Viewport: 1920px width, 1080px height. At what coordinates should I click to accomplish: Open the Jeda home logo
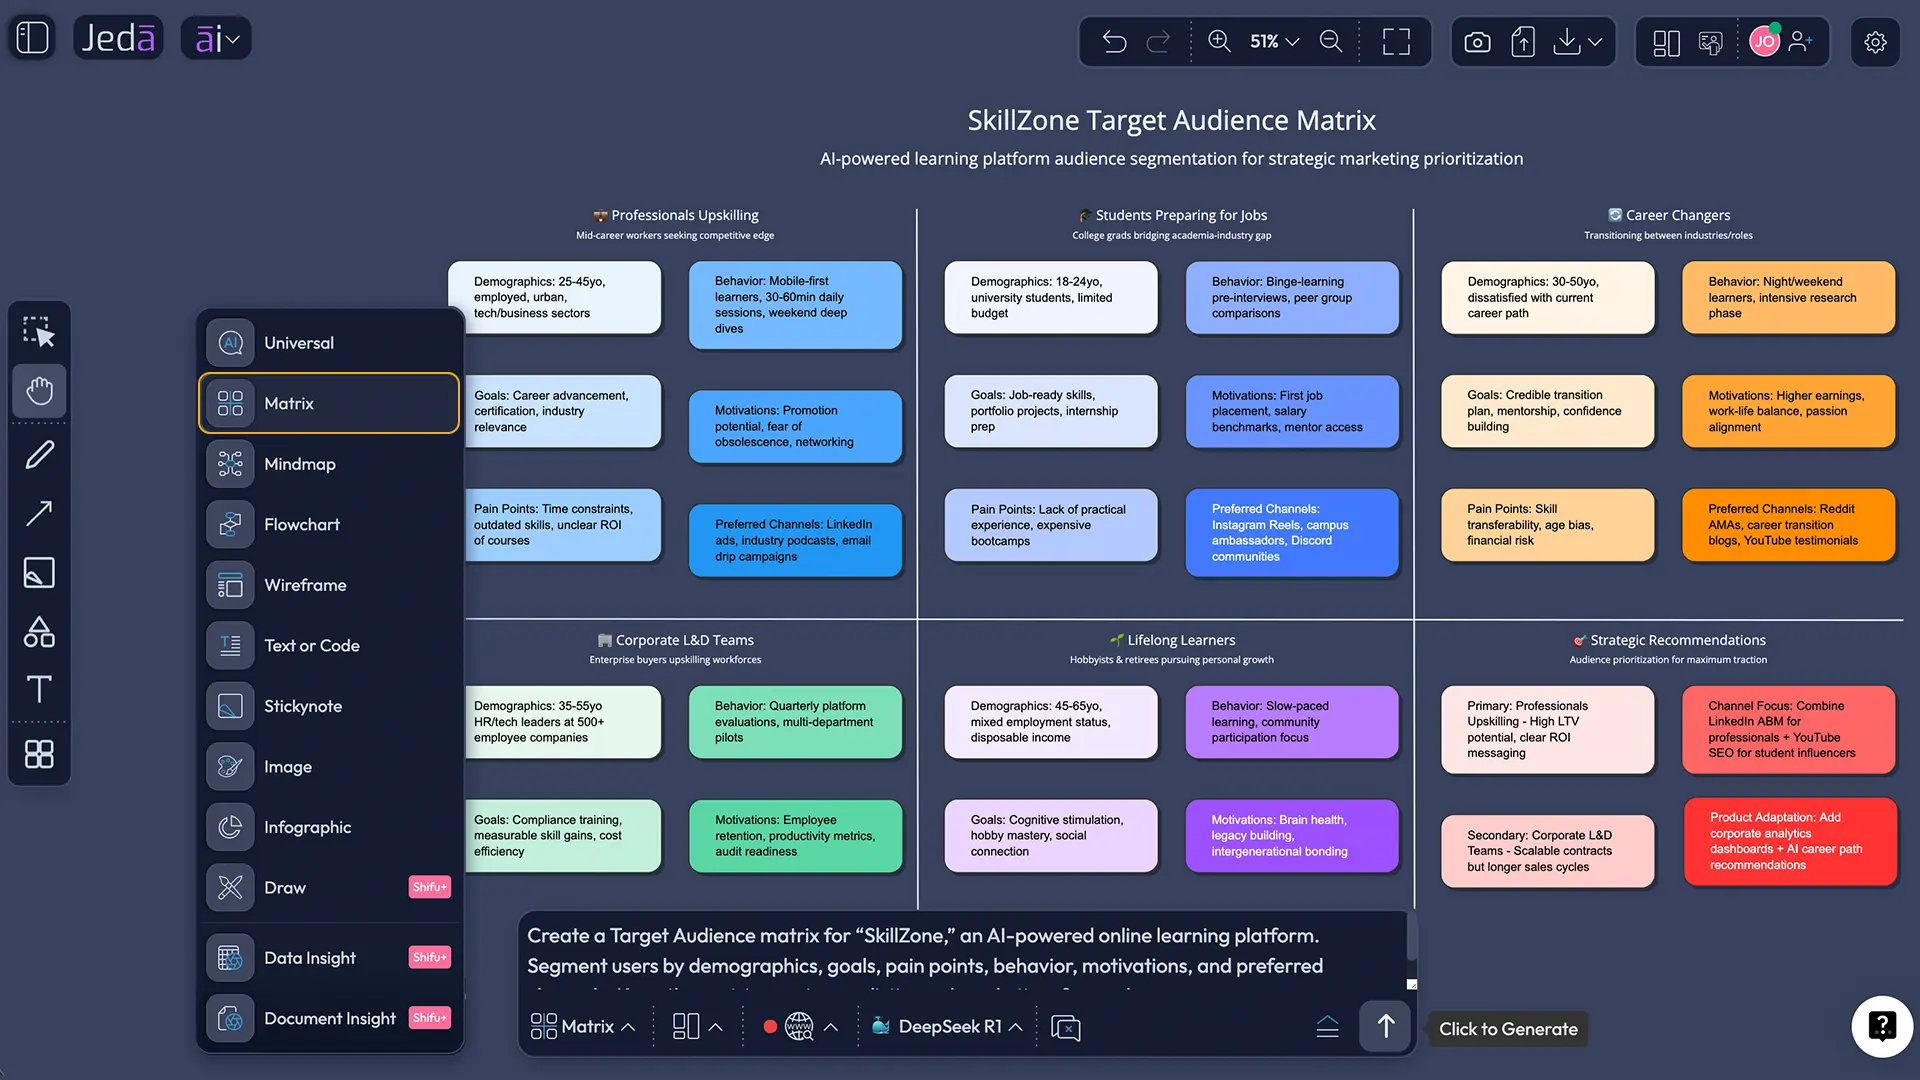118,38
